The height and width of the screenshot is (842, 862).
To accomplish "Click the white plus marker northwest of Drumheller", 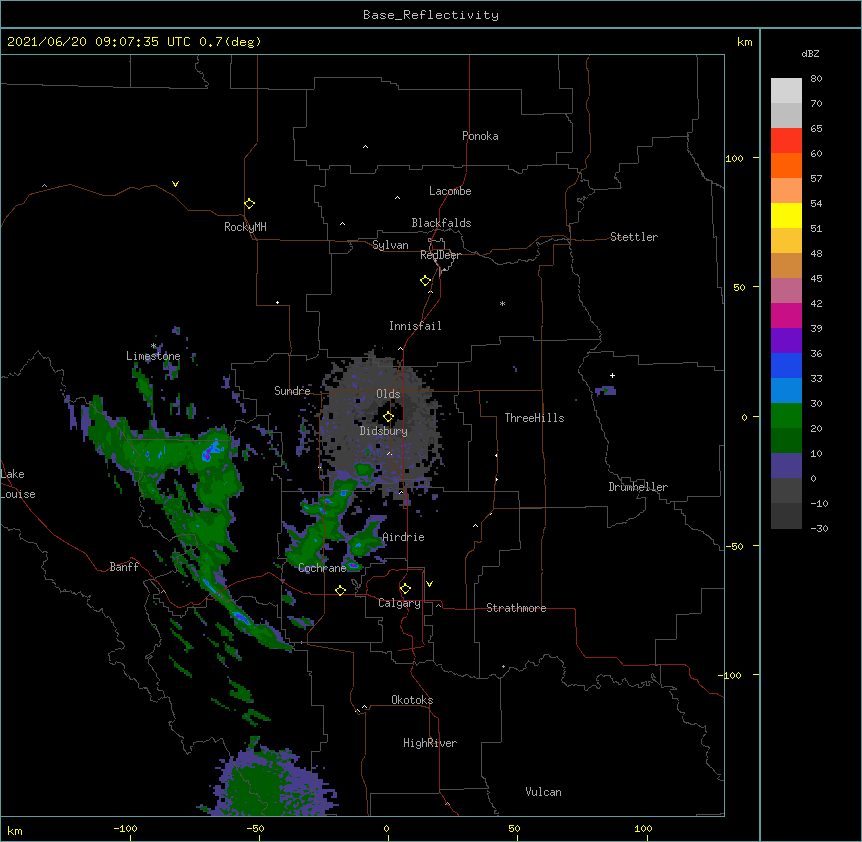I will point(612,375).
